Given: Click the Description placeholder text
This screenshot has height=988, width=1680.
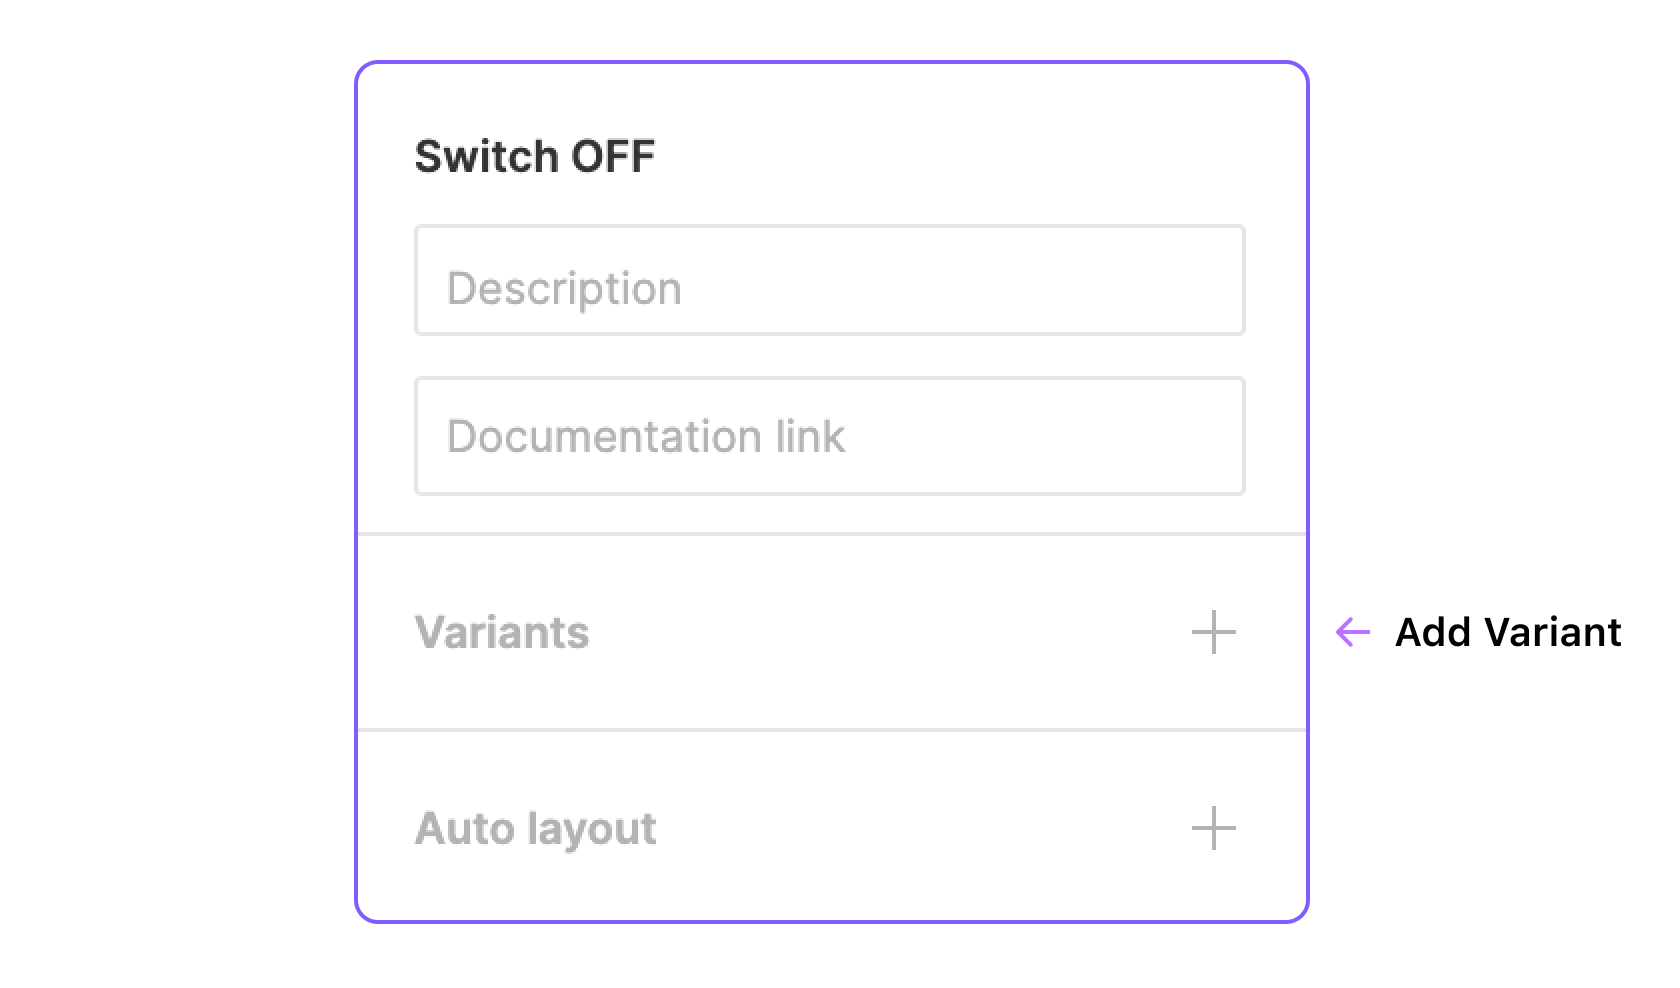Looking at the screenshot, I should point(563,288).
